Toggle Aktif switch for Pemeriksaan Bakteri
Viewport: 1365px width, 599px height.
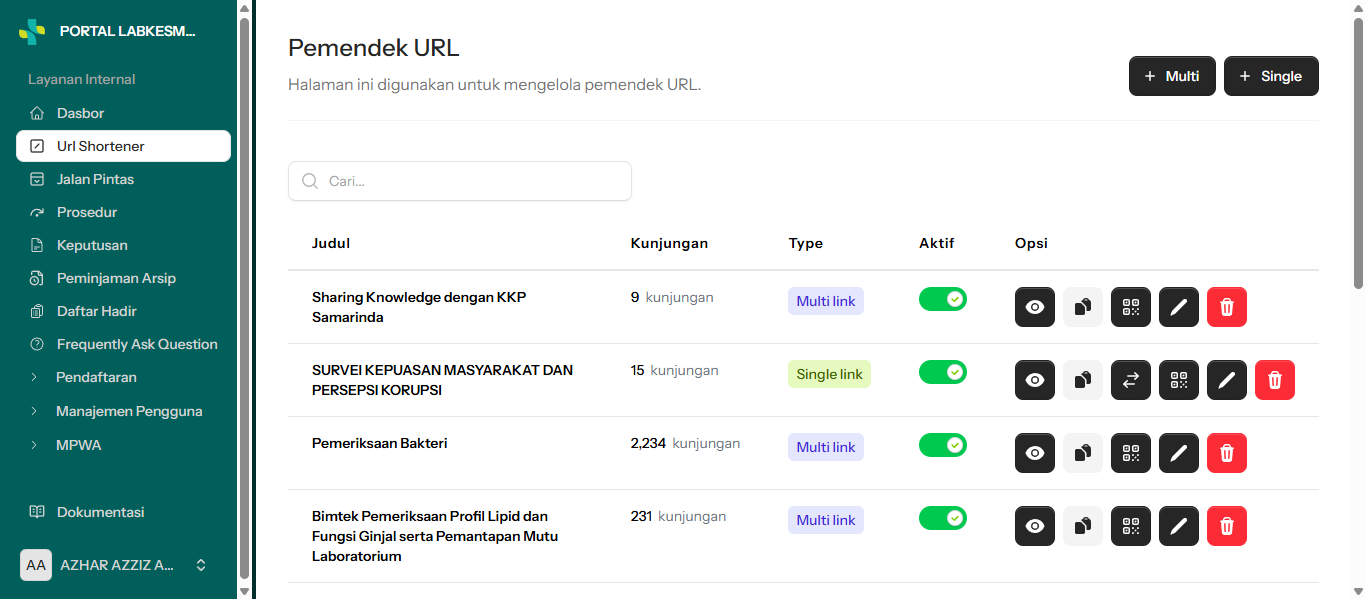click(x=943, y=445)
